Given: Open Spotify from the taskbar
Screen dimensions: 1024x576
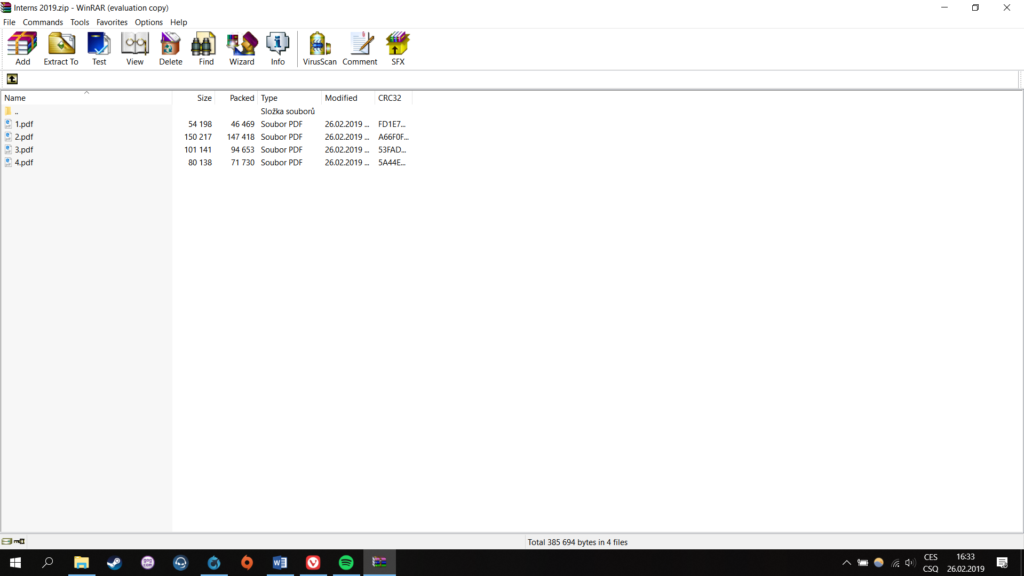Looking at the screenshot, I should point(346,562).
